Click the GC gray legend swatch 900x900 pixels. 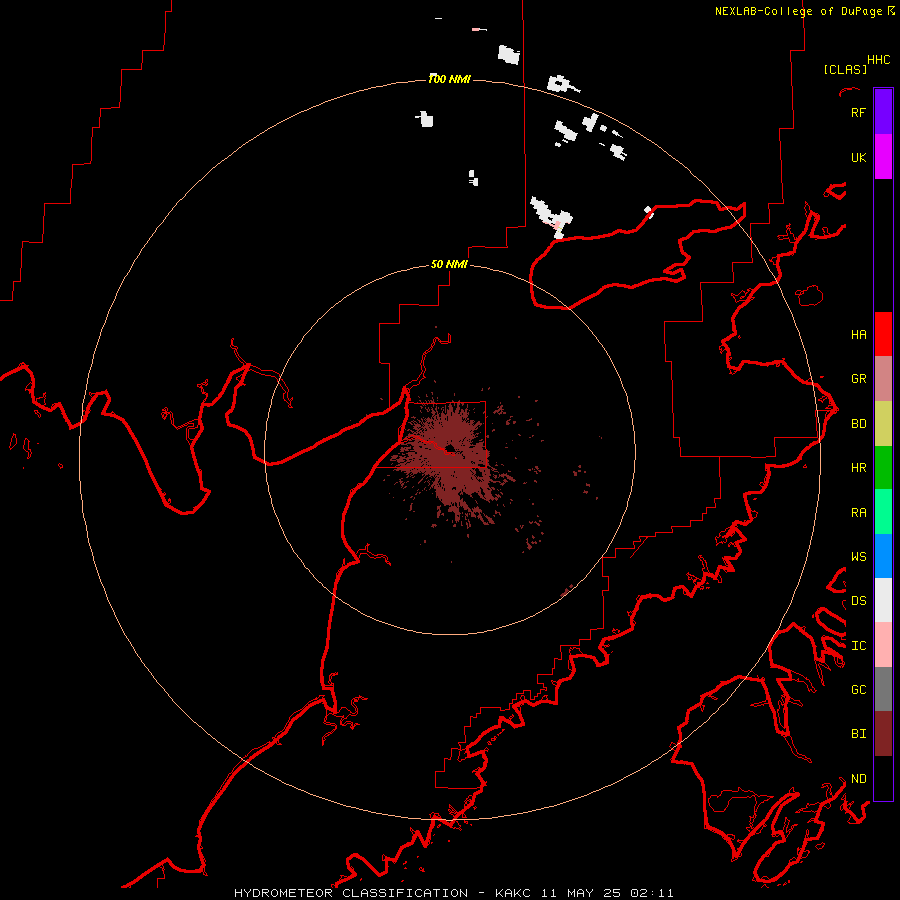tap(883, 689)
